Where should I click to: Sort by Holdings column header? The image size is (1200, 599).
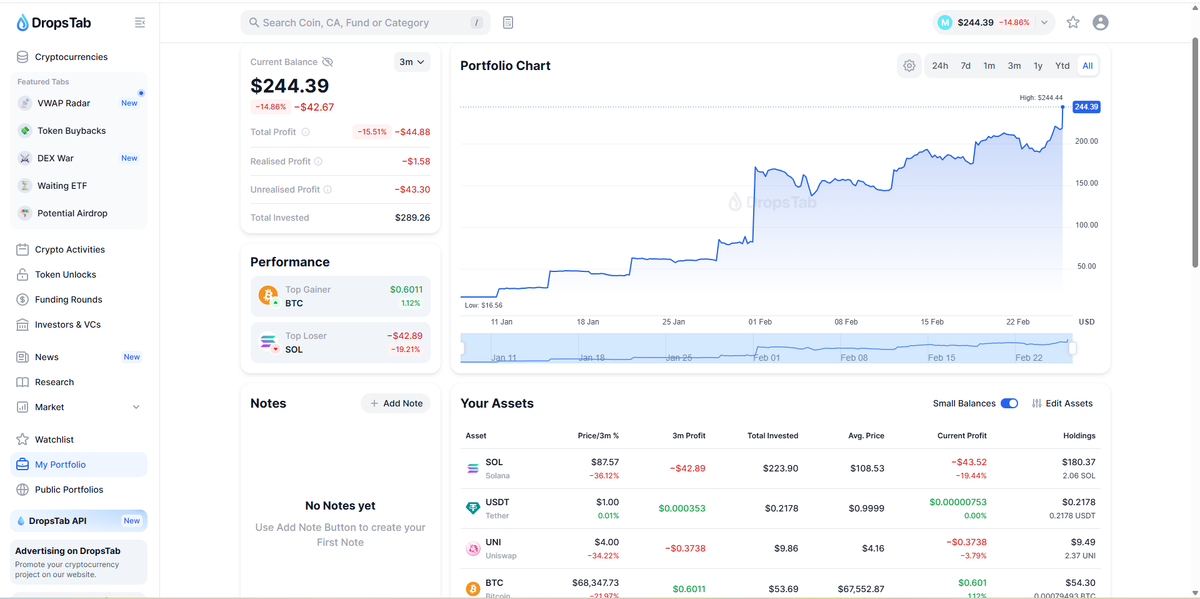coord(1079,436)
